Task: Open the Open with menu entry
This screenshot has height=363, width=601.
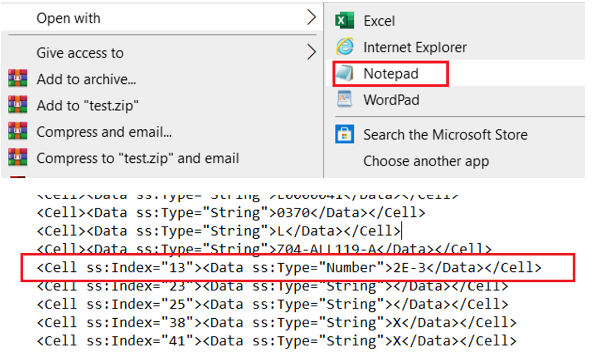Action: [x=68, y=18]
